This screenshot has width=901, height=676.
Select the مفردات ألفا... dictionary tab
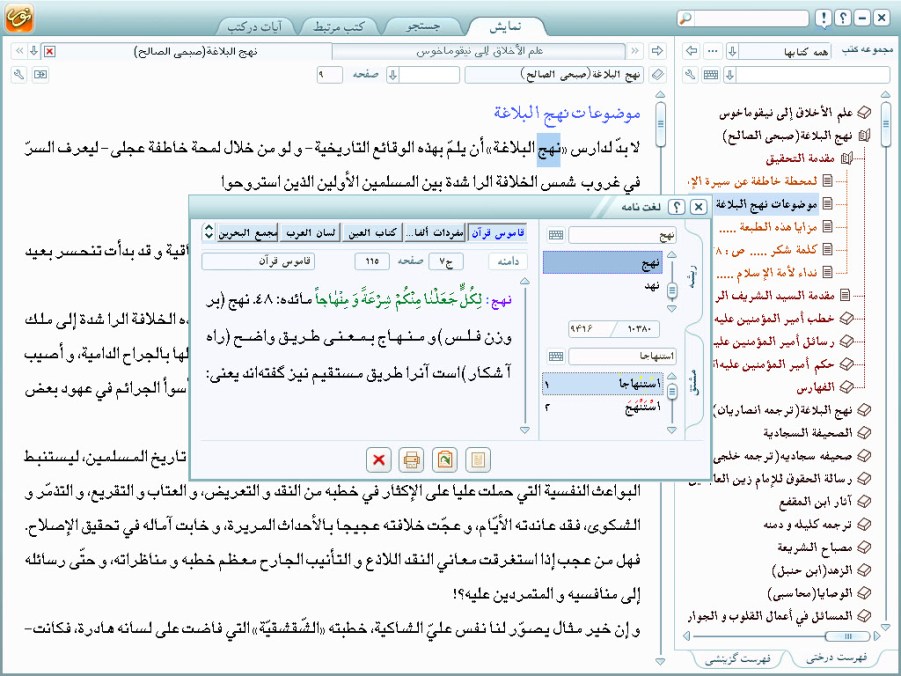click(434, 232)
